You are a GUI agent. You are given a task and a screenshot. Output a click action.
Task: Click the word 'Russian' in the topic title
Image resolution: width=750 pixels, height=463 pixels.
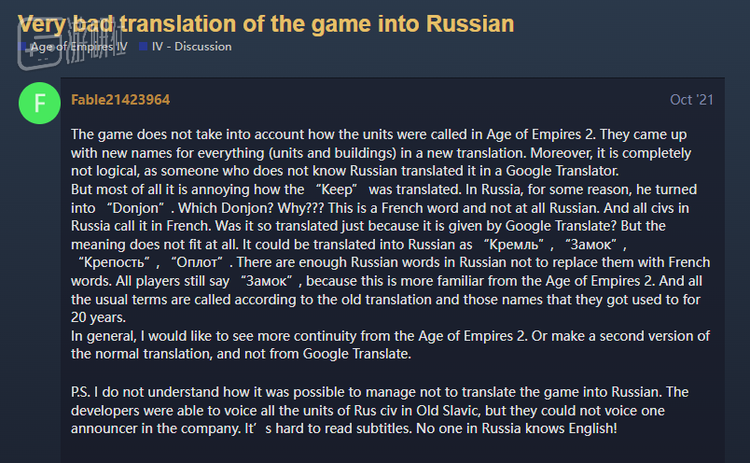pos(470,24)
